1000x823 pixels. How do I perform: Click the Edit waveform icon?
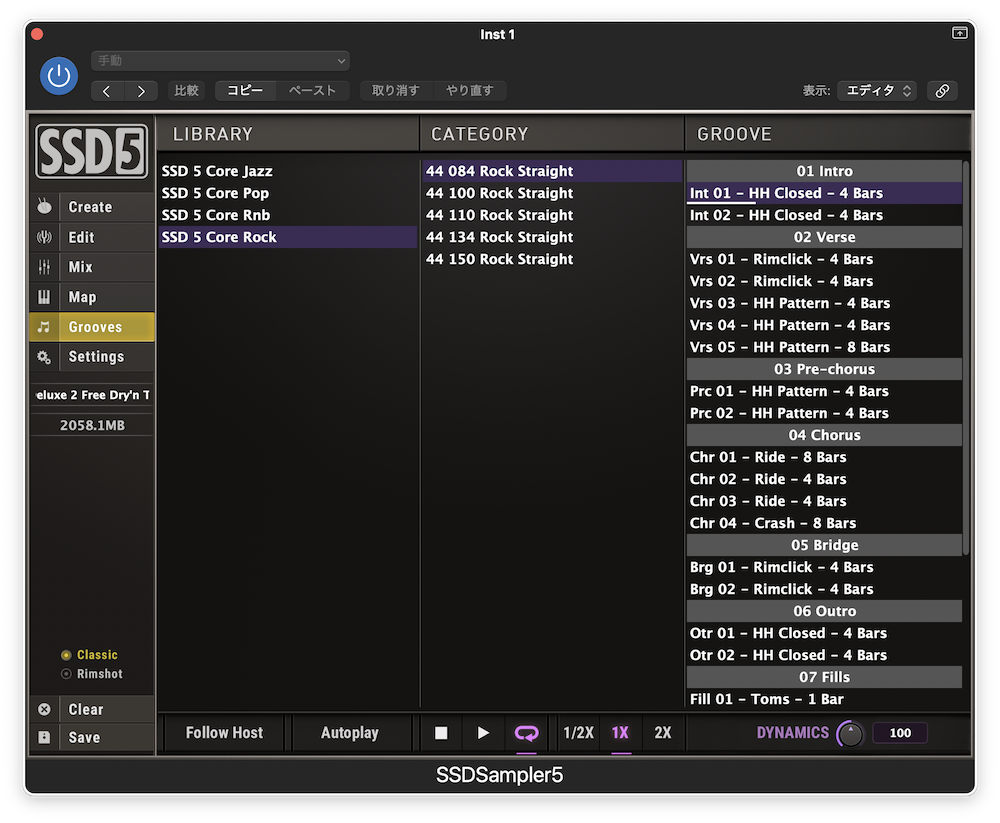pos(44,237)
